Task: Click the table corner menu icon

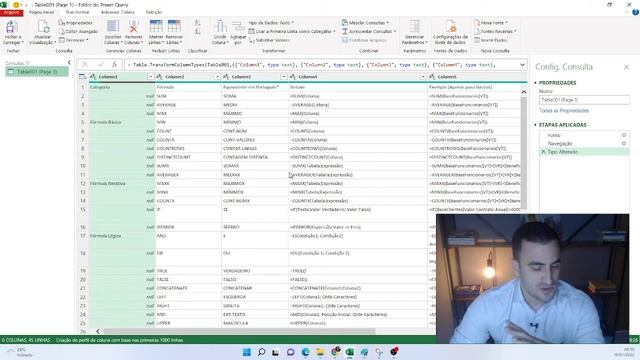Action: coord(82,77)
